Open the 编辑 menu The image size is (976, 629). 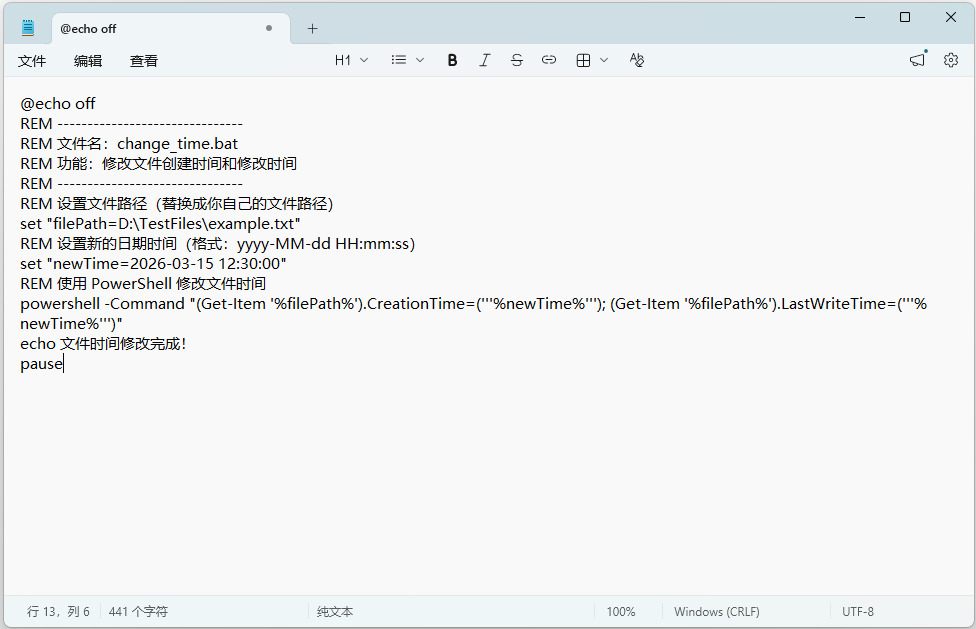coord(88,61)
